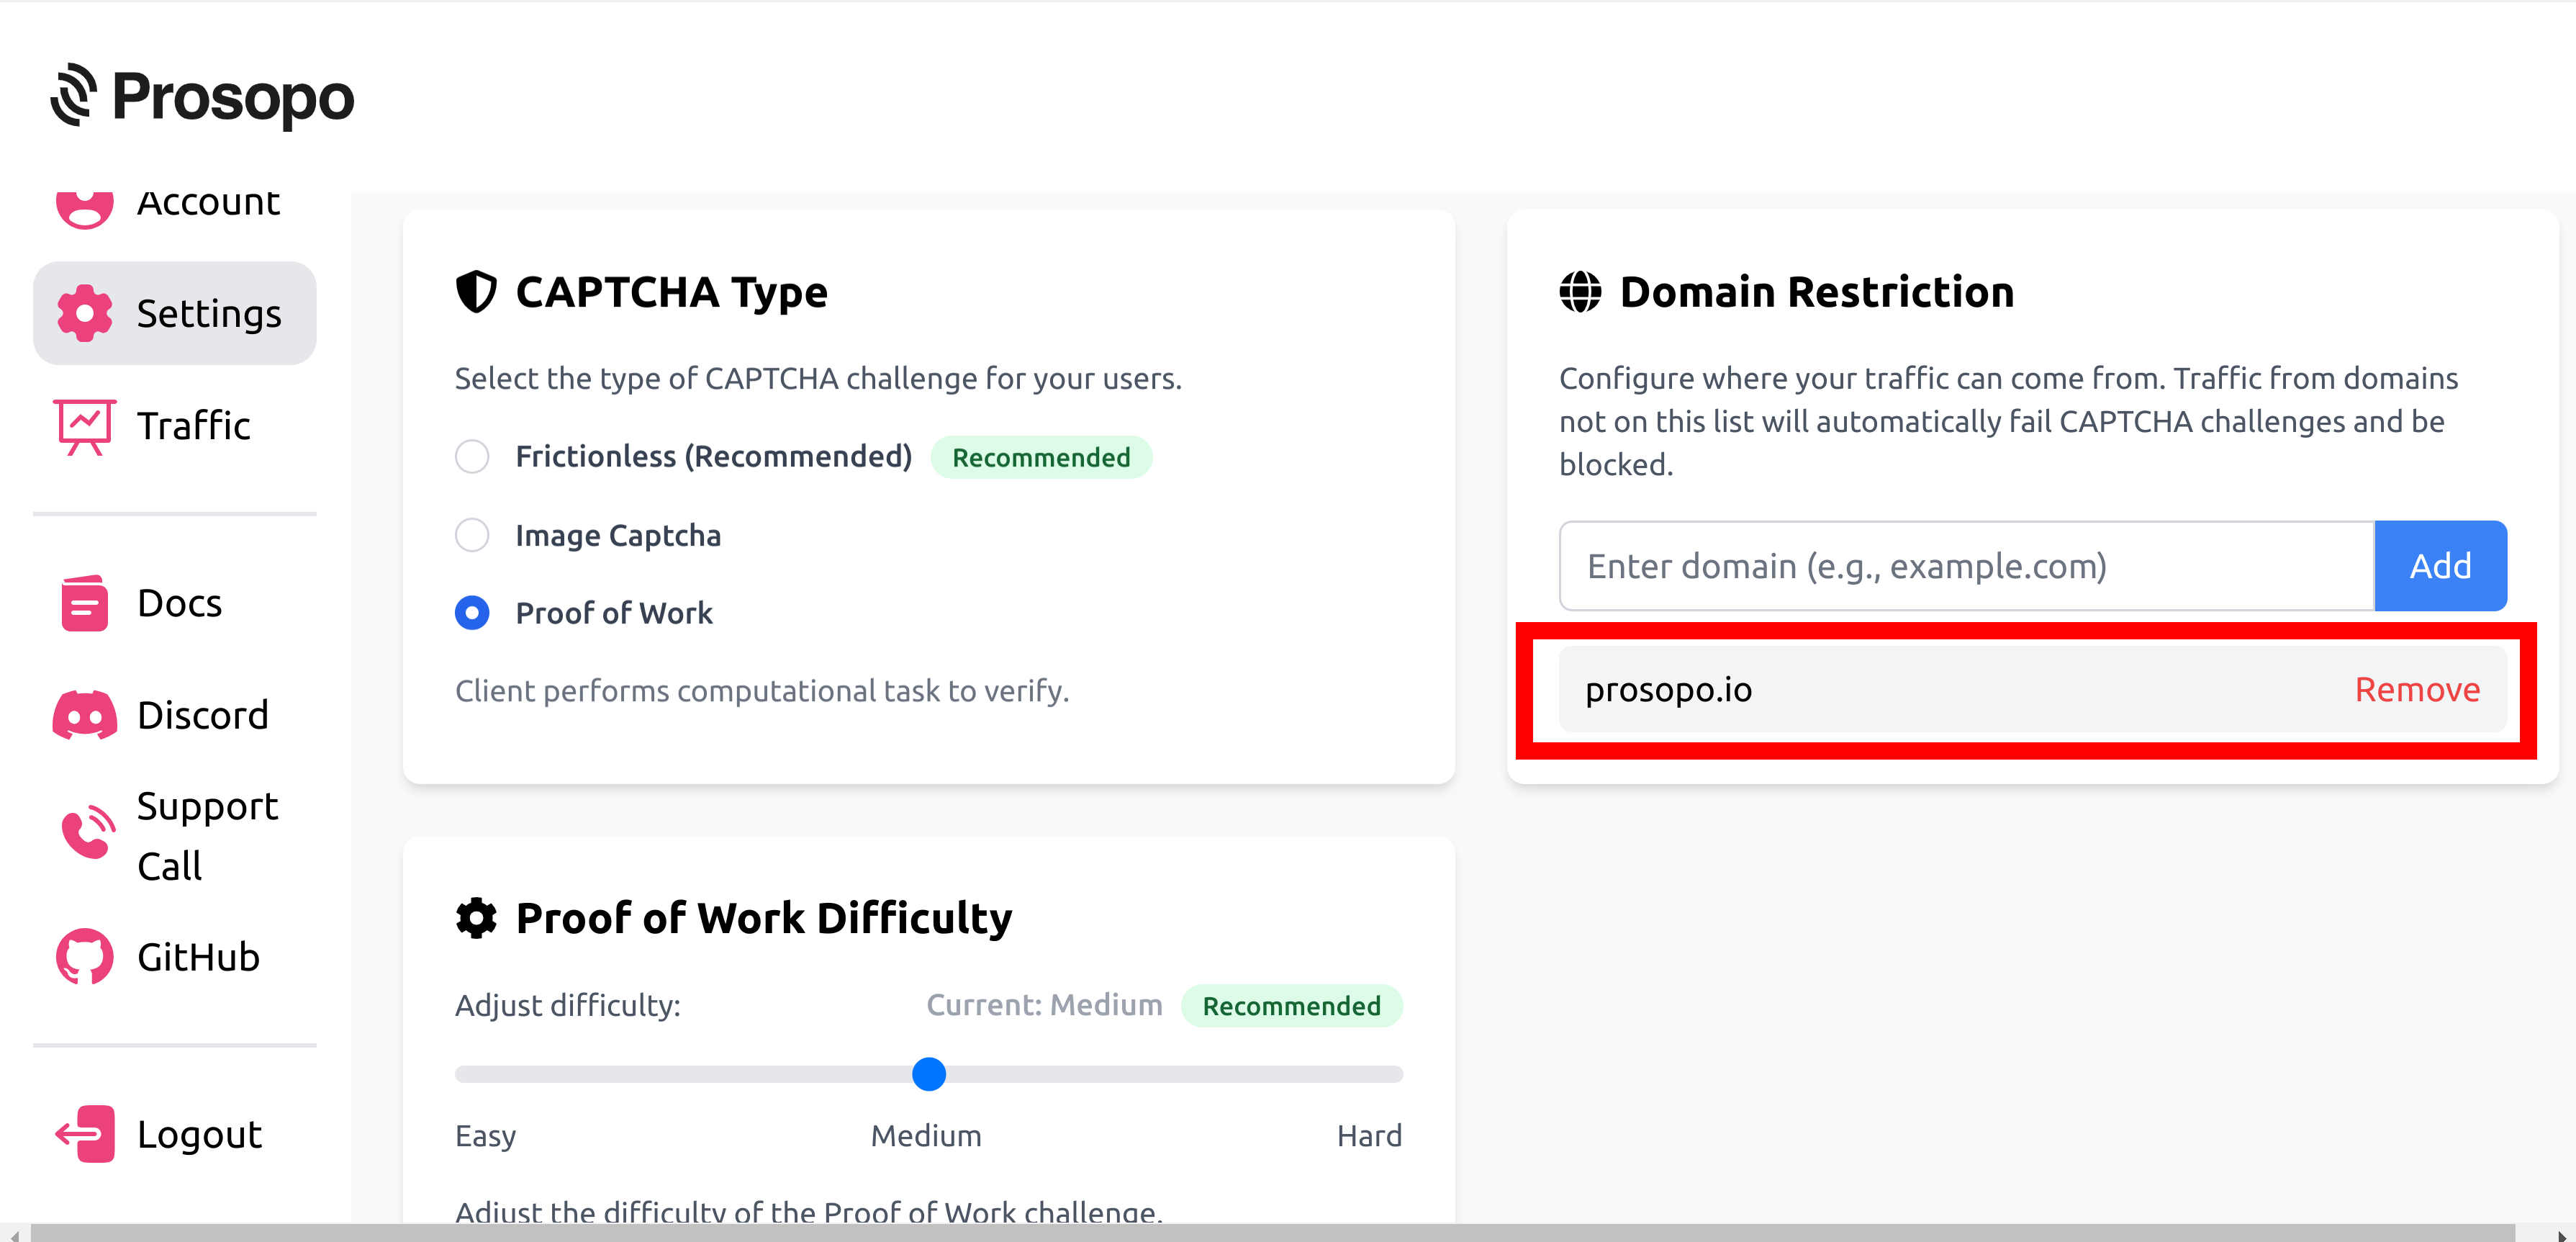The height and width of the screenshot is (1242, 2576).
Task: Click the pink Settings gear icon
Action: [x=85, y=313]
